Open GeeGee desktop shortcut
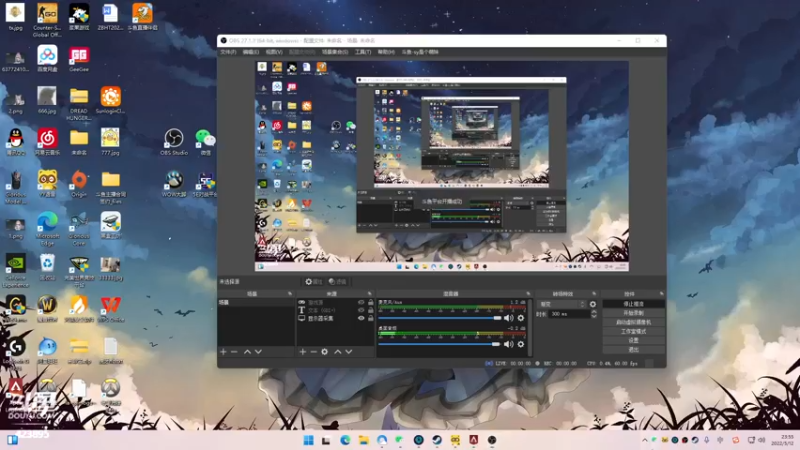This screenshot has height=450, width=800. pyautogui.click(x=79, y=58)
